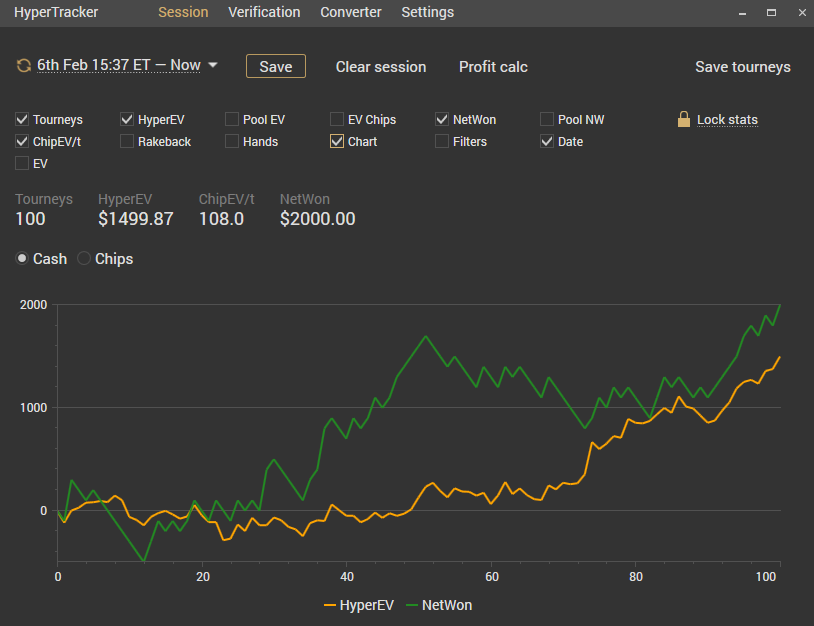
Task: Click the padlock icon beside Lock stats
Action: (684, 119)
